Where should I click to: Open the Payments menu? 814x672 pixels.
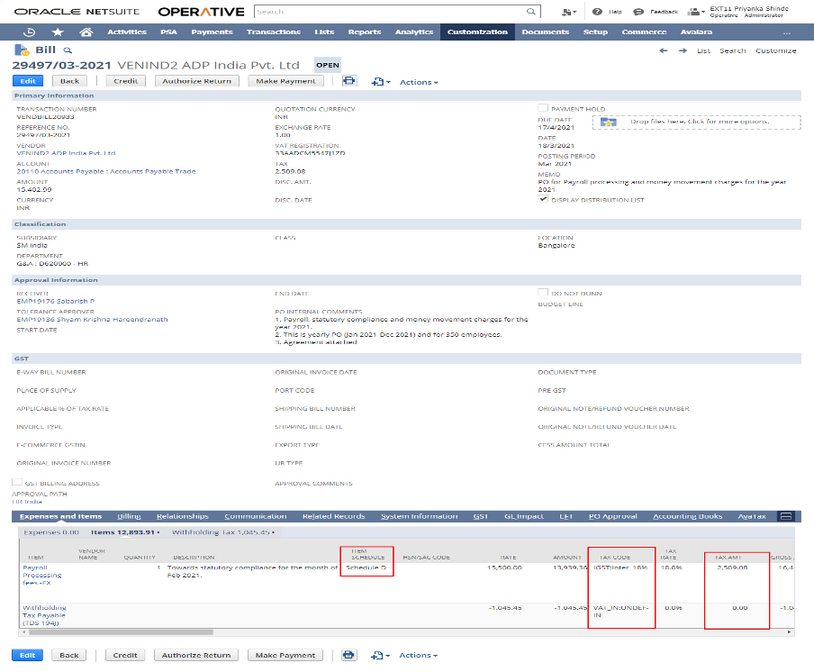pyautogui.click(x=212, y=32)
